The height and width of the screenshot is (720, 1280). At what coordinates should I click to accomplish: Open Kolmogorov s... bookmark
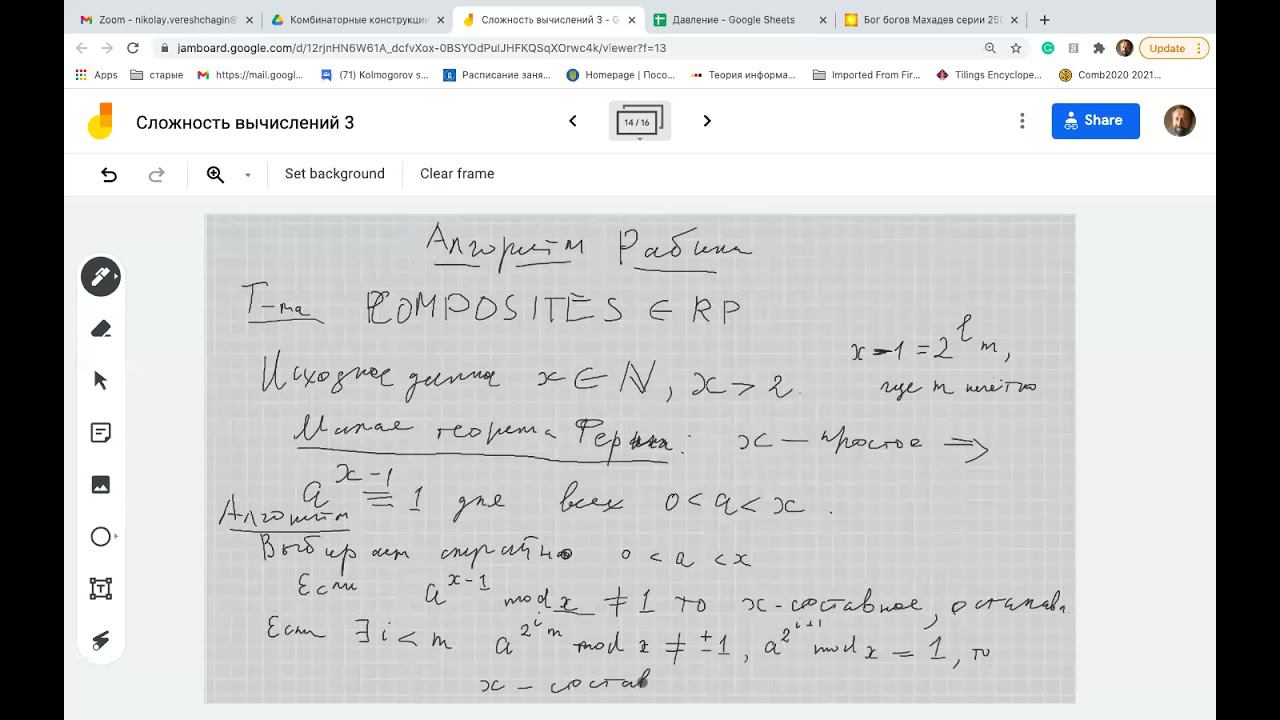click(x=375, y=75)
